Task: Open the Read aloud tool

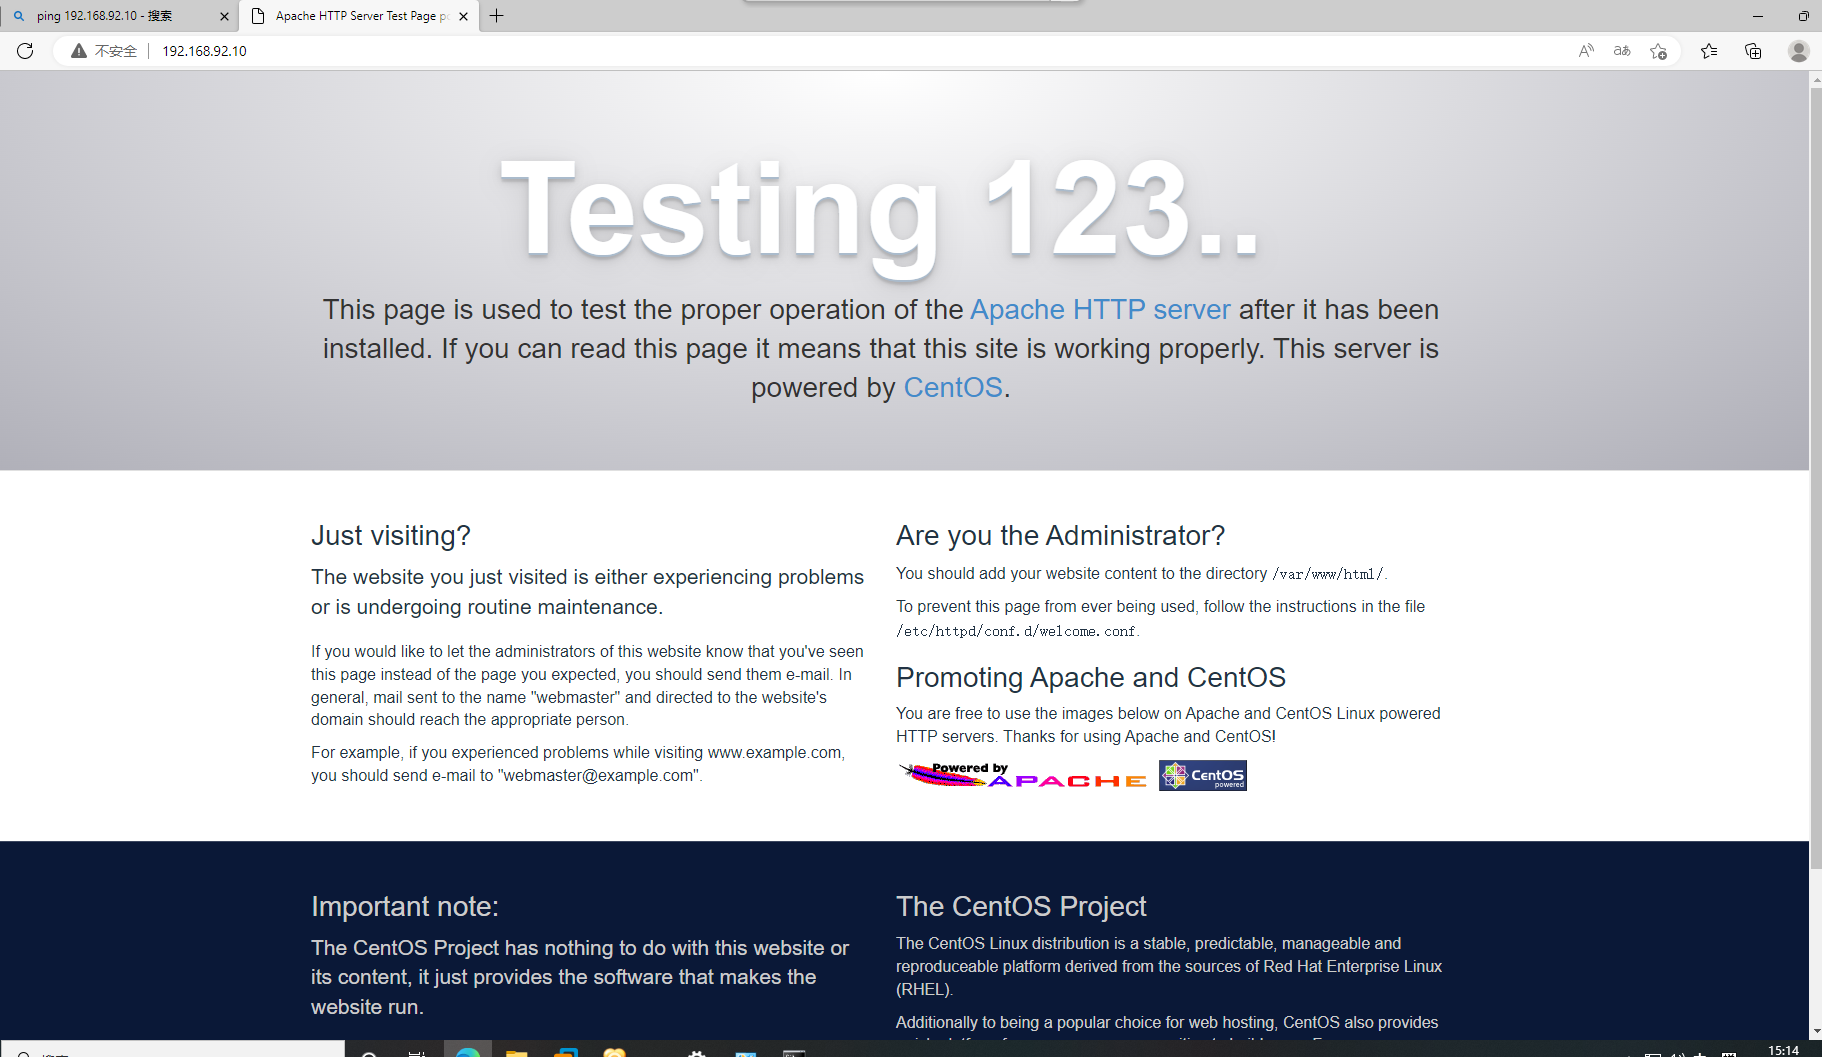Action: [x=1586, y=51]
